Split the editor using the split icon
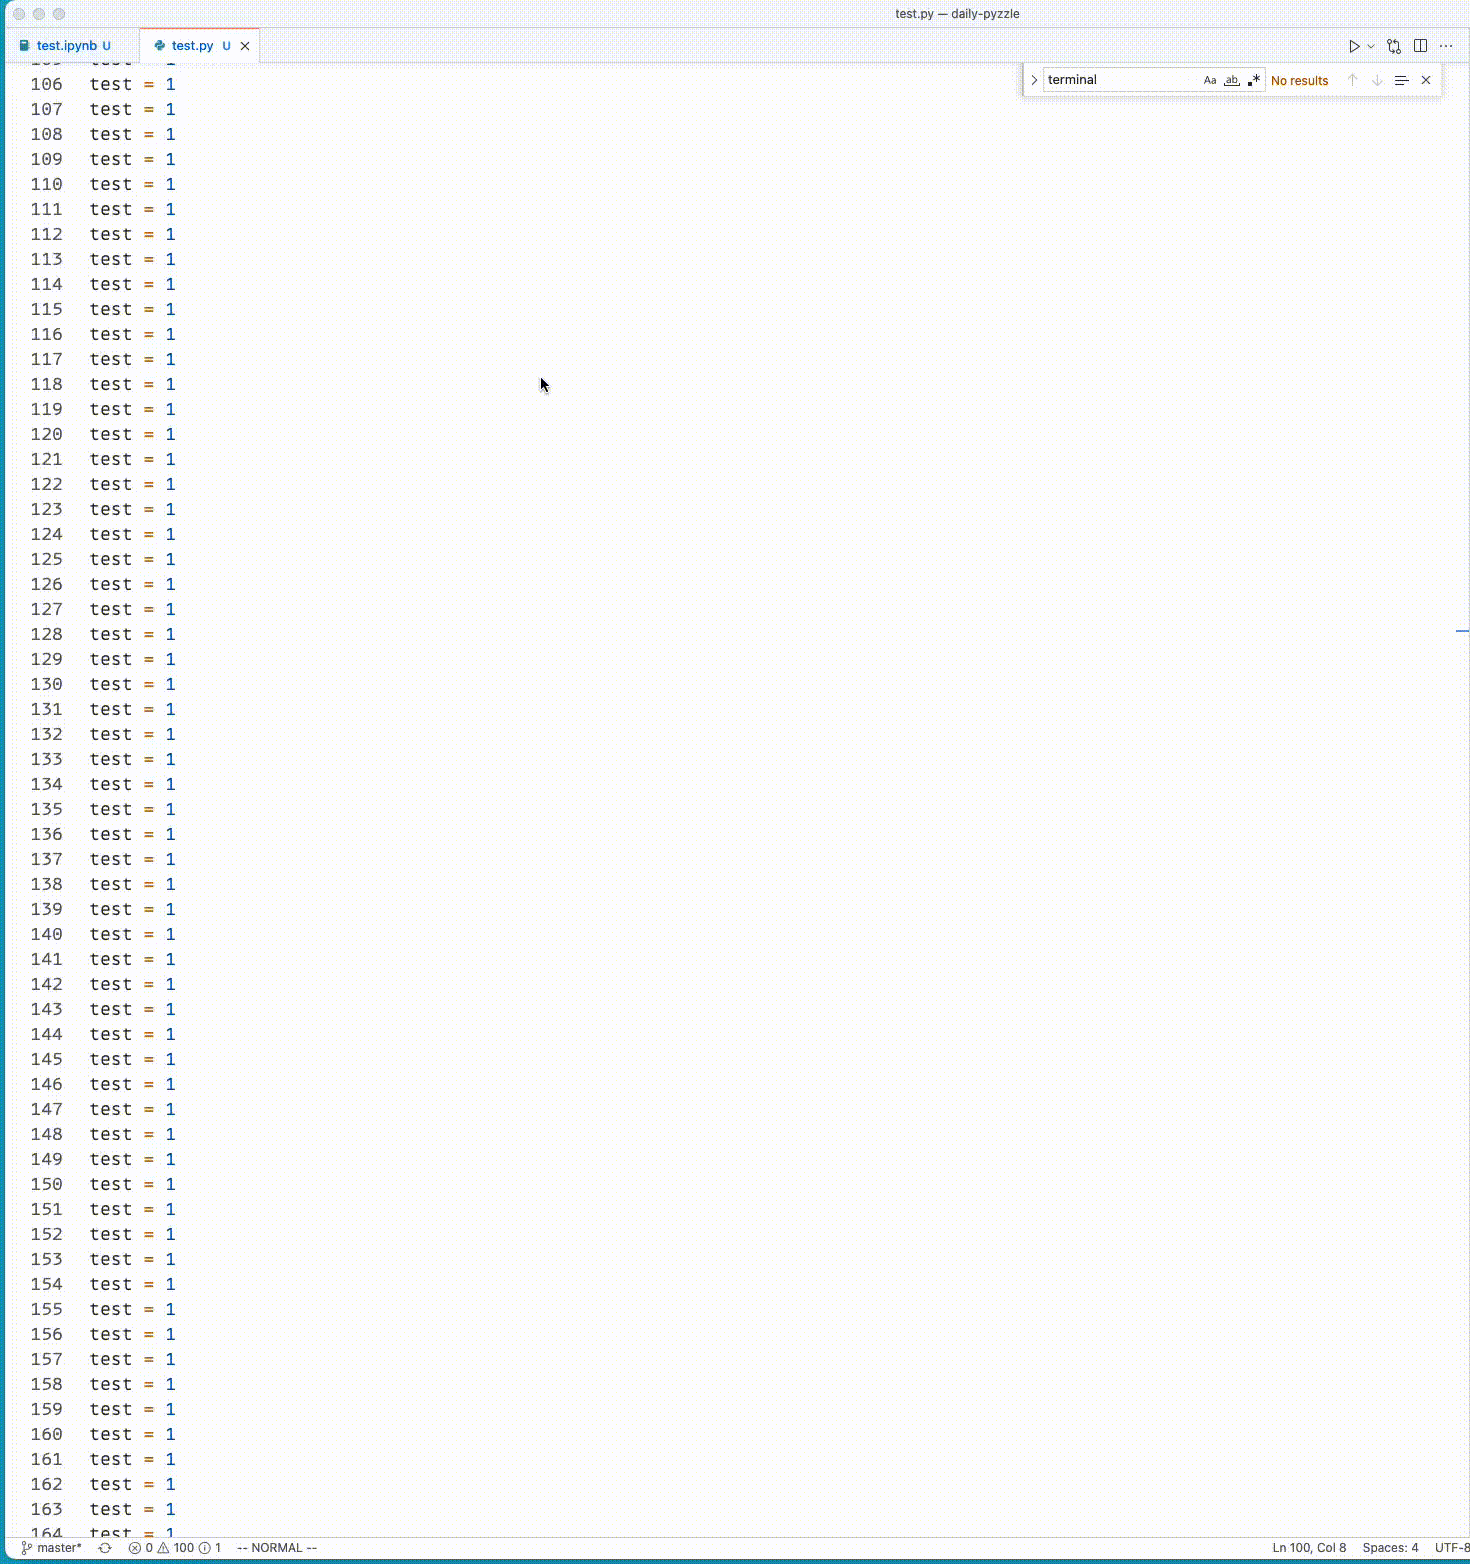 tap(1421, 46)
